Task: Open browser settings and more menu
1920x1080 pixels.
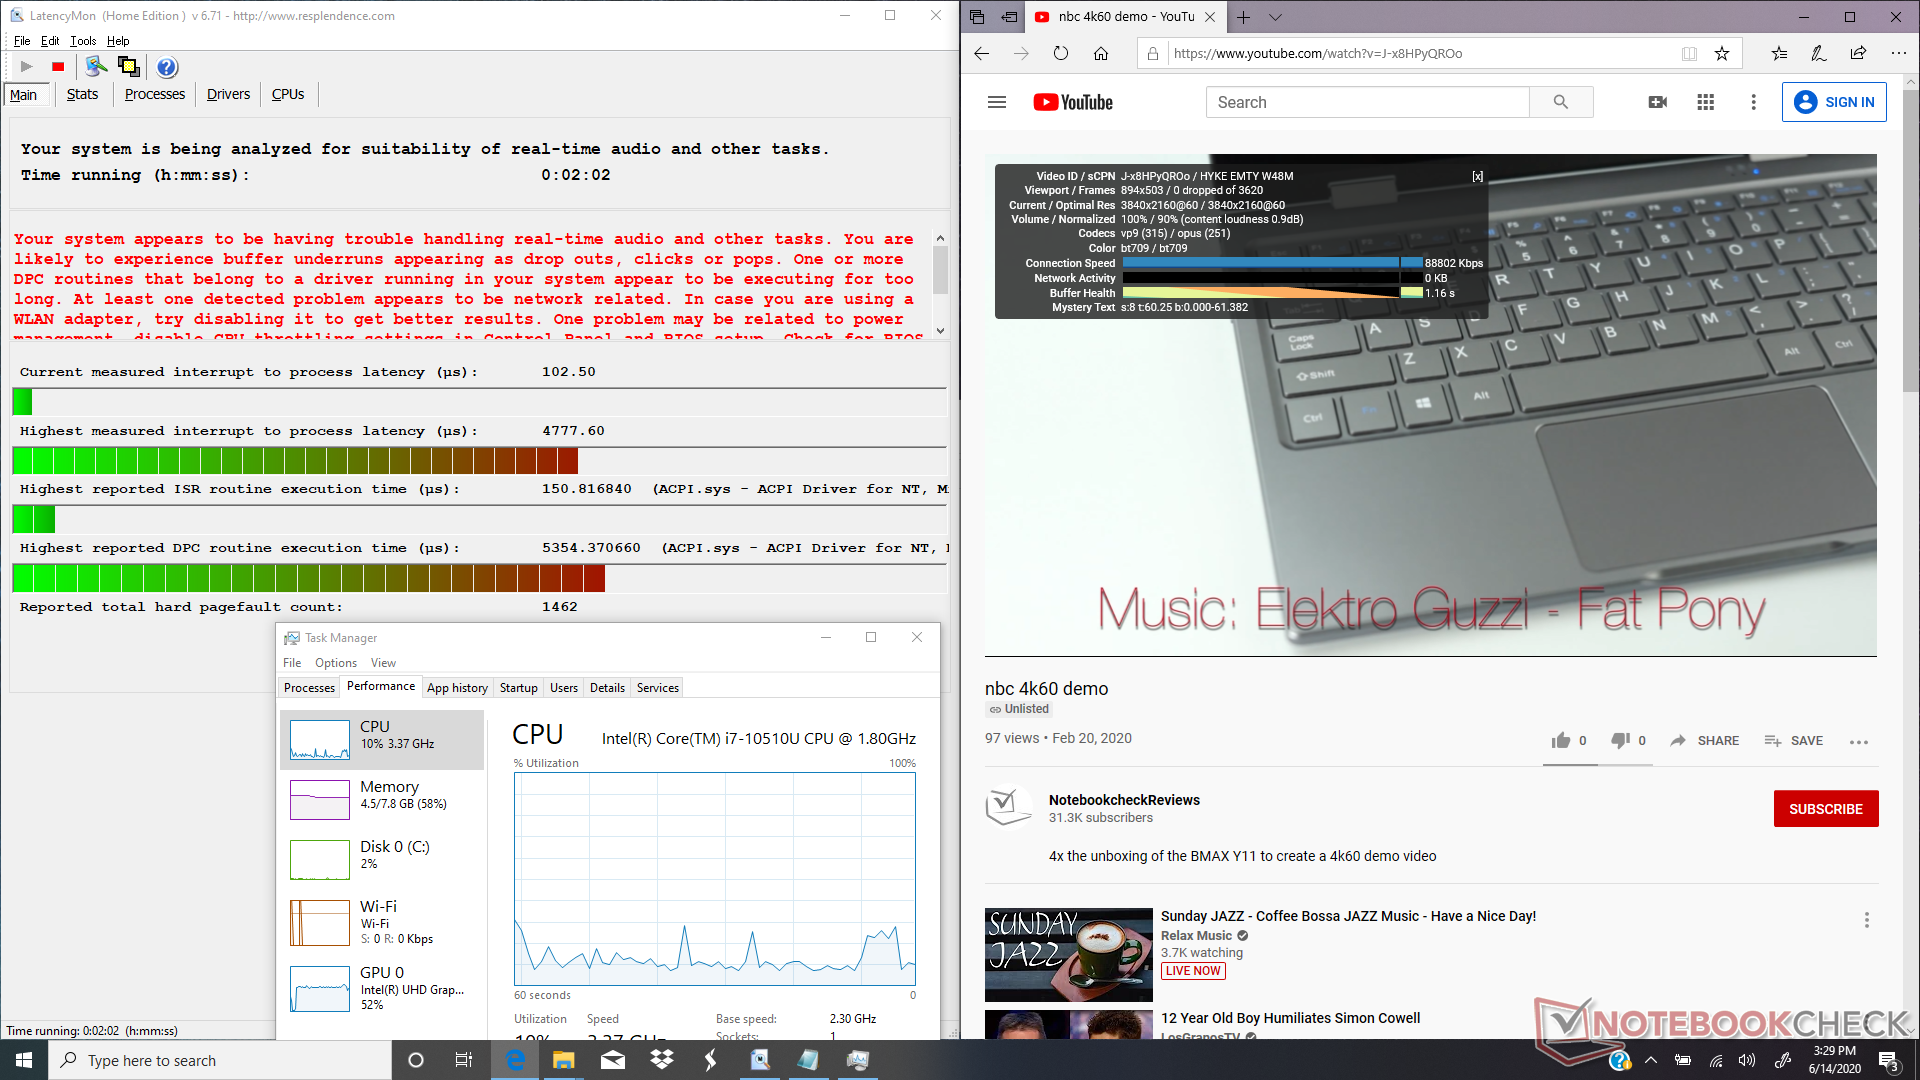Action: coord(1898,54)
